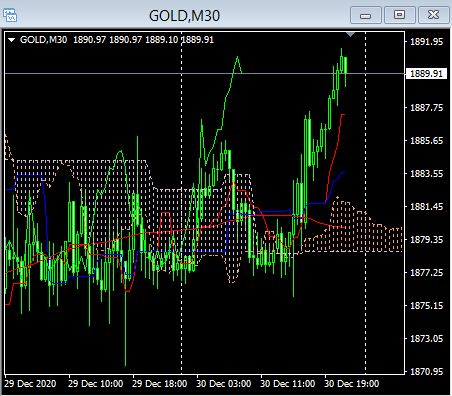Click the 1891.95 price scale label
Screen dimensions: 452x396
pyautogui.click(x=427, y=42)
